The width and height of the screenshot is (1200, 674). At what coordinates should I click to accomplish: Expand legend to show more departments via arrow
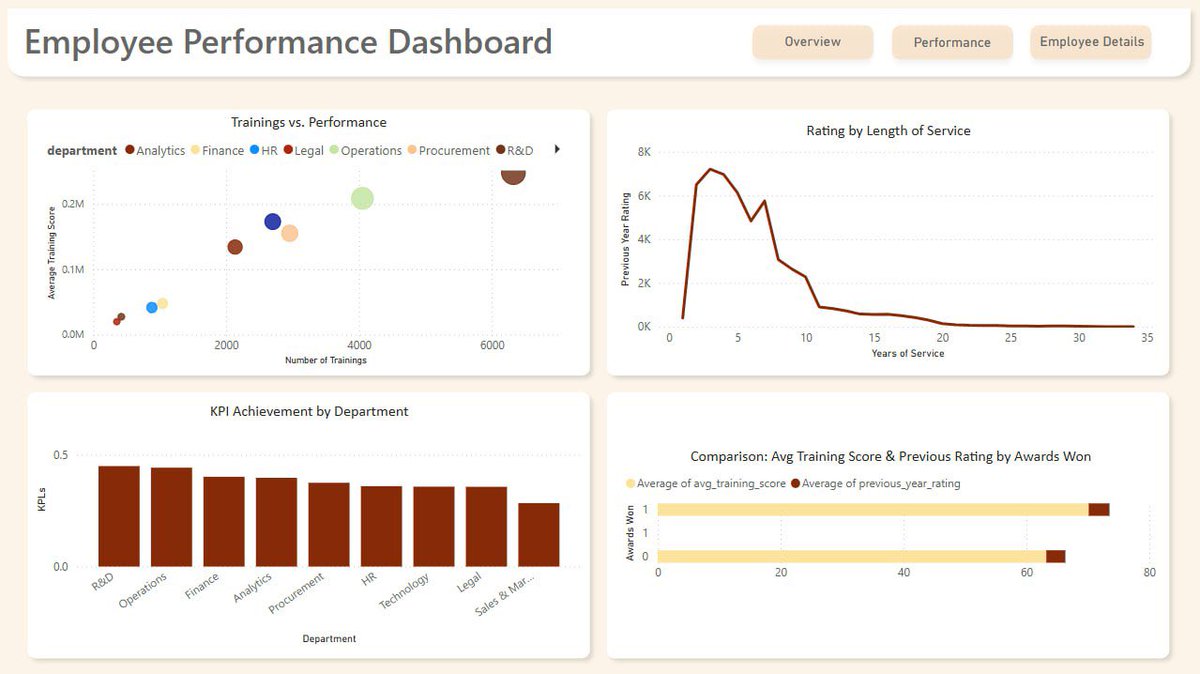pyautogui.click(x=556, y=150)
